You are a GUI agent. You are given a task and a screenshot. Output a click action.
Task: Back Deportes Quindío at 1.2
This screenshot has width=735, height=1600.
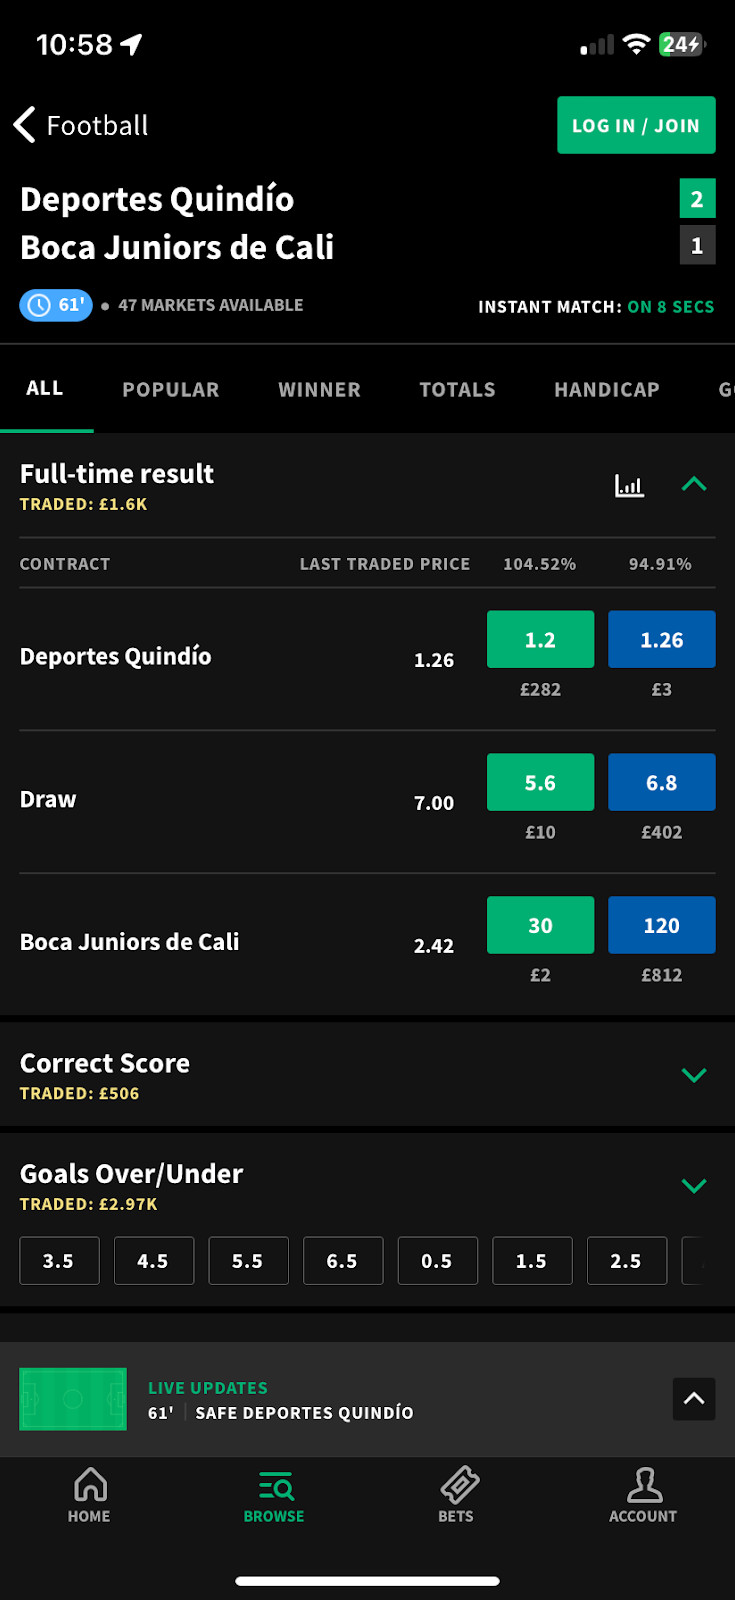[540, 640]
